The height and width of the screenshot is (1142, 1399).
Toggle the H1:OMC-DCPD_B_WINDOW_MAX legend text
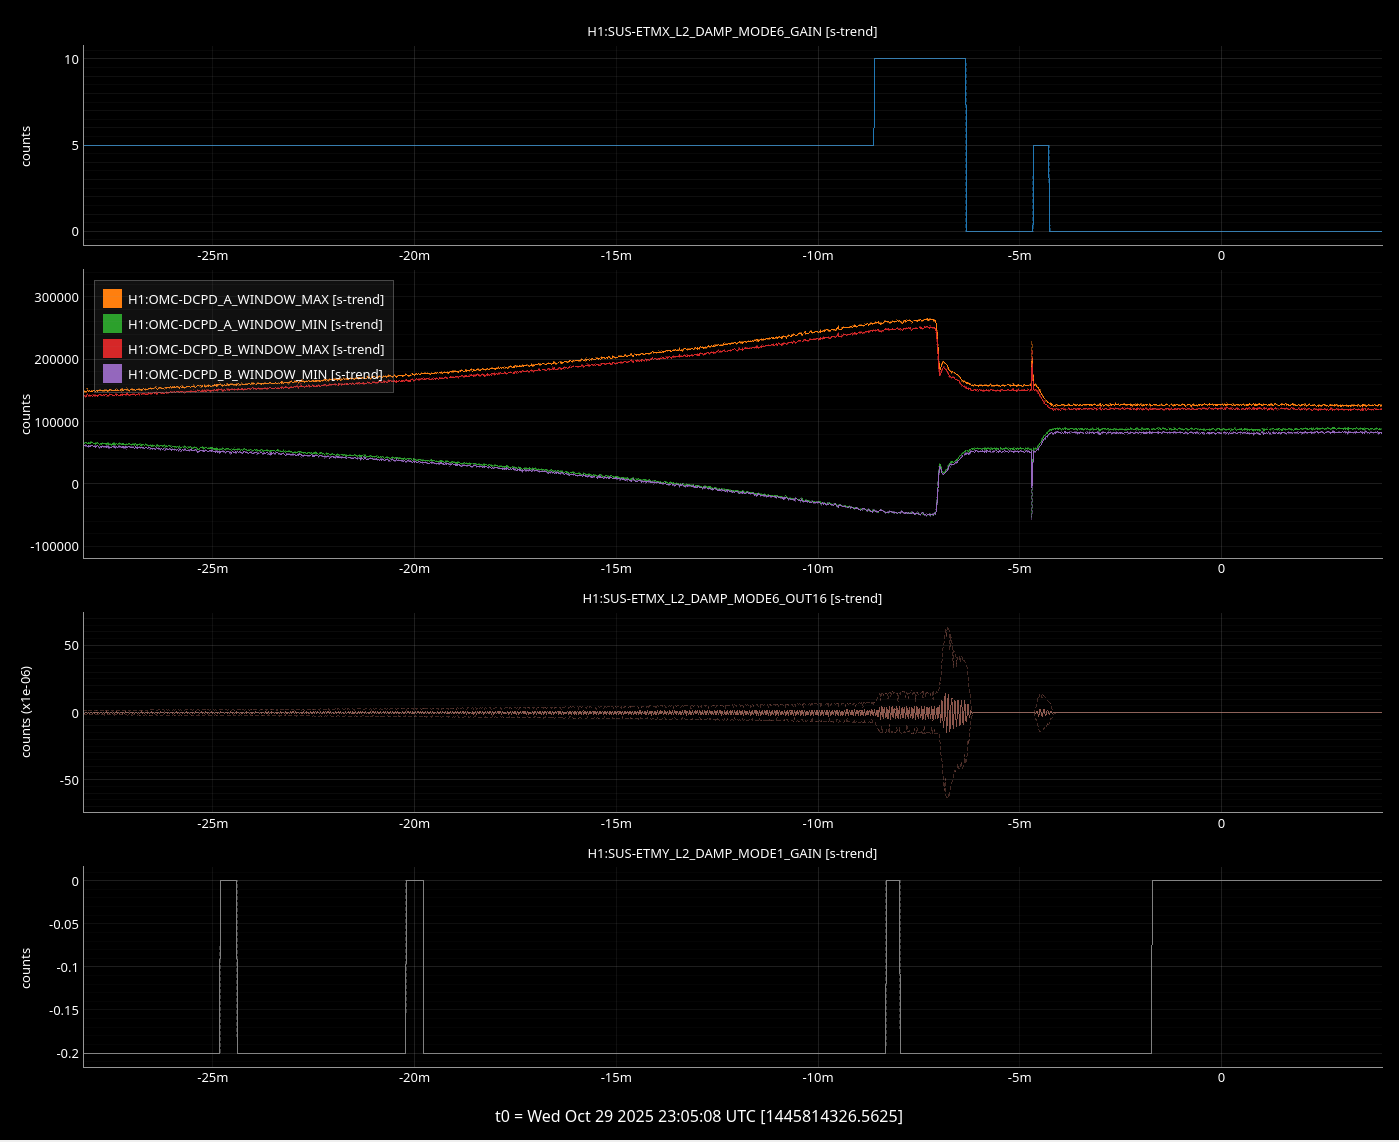[x=255, y=349]
